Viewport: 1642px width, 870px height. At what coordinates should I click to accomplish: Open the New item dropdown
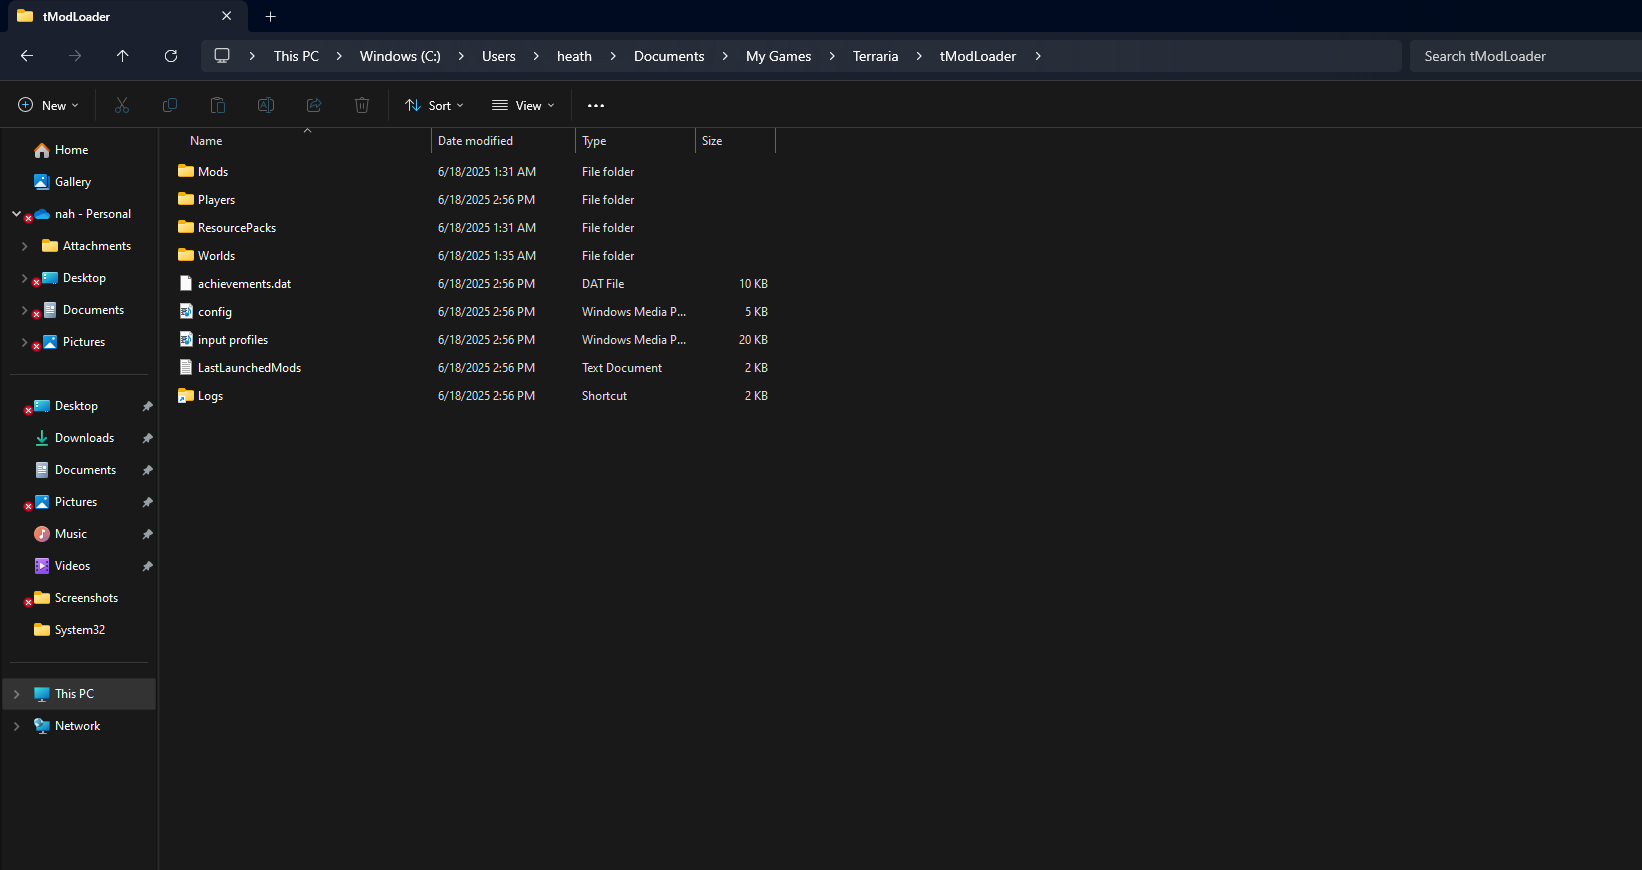point(48,105)
